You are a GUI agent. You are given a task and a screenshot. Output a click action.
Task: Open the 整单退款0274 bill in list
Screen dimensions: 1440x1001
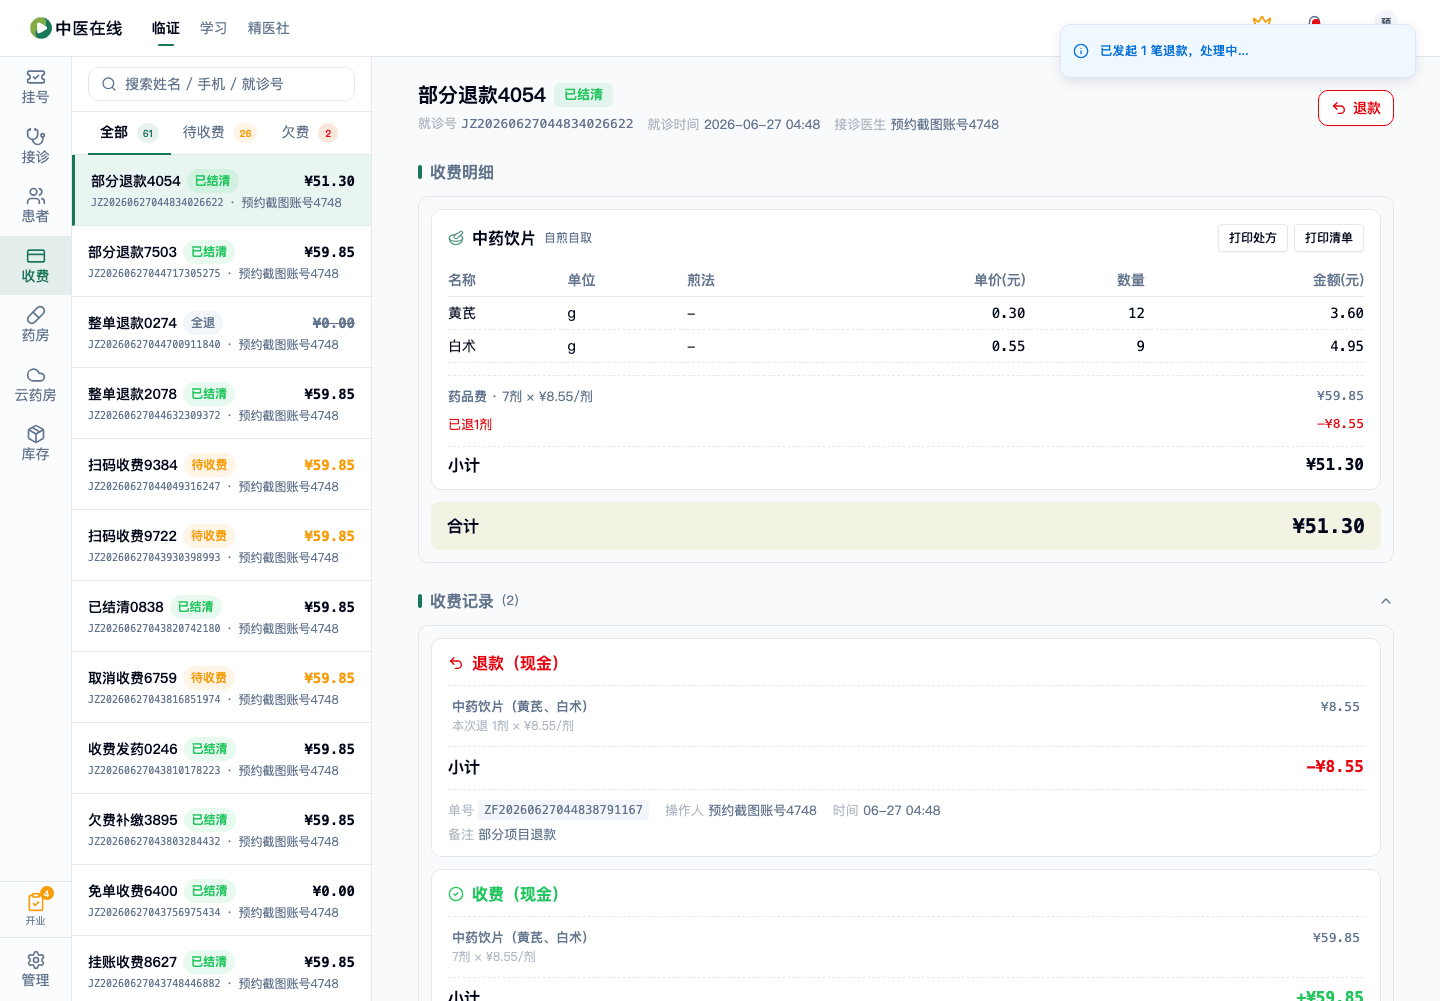coord(222,332)
